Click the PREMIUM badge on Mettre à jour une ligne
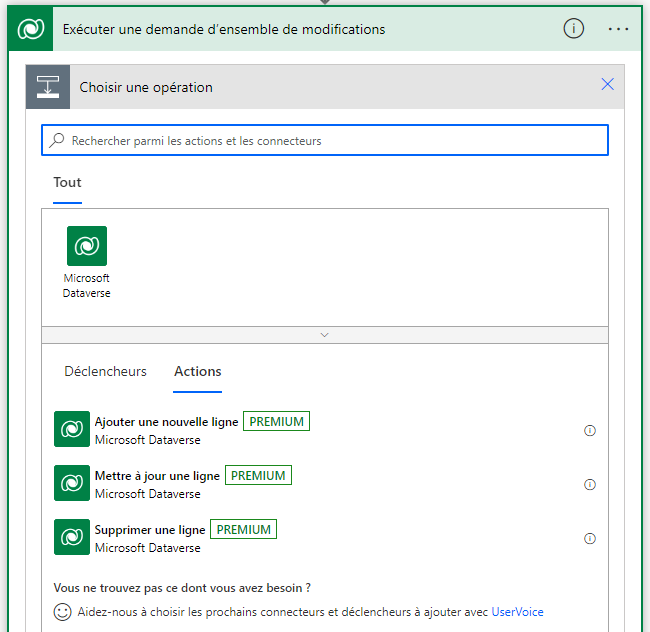Screen dimensions: 650x632 258,475
